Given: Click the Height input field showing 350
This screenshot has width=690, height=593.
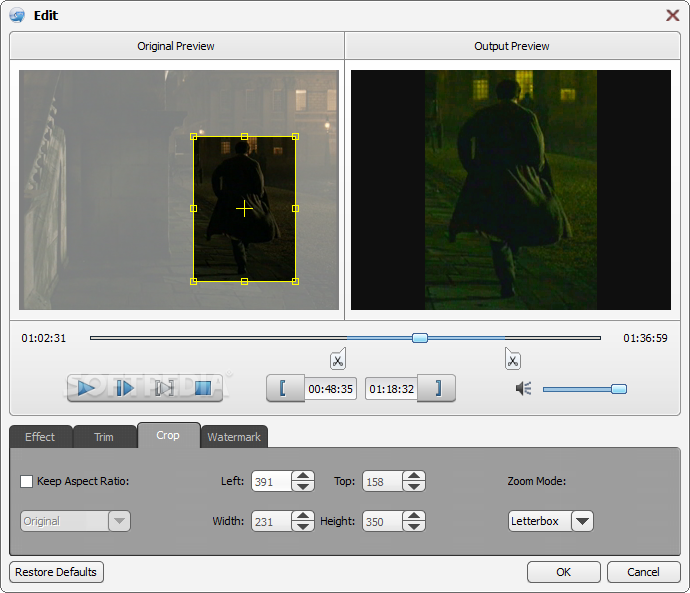Looking at the screenshot, I should (x=382, y=521).
